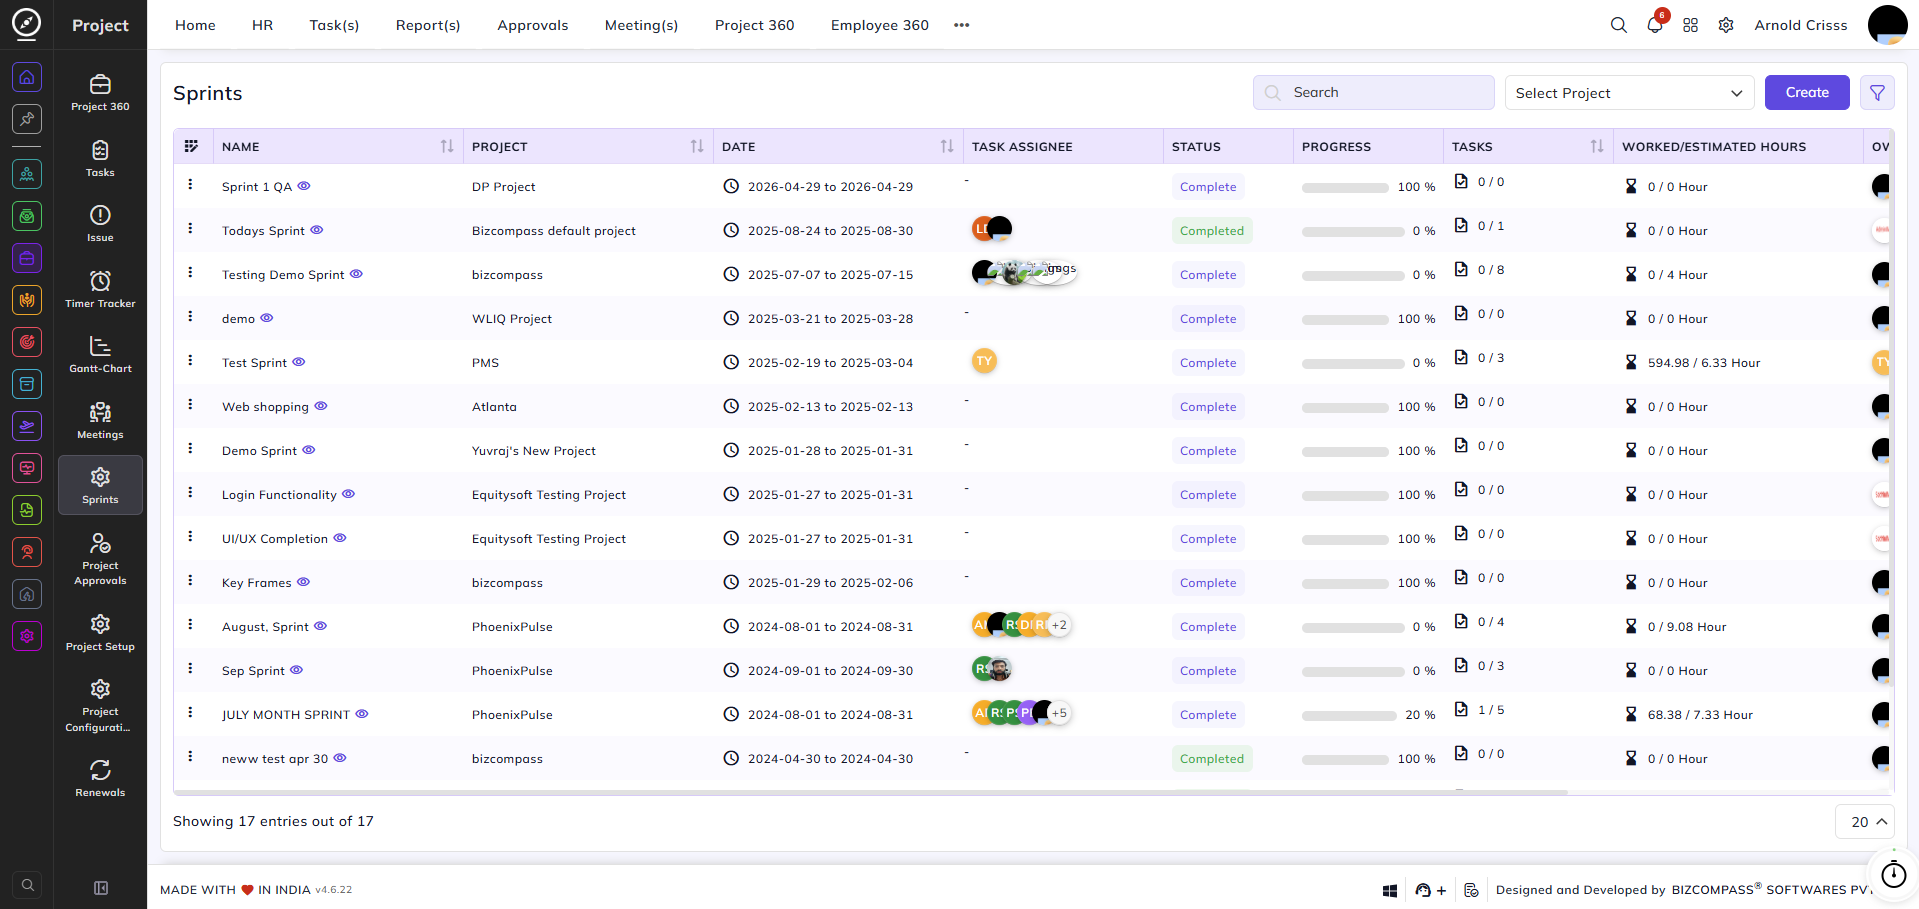The width and height of the screenshot is (1919, 909).
Task: Open Renewals in the sidebar
Action: pyautogui.click(x=100, y=778)
